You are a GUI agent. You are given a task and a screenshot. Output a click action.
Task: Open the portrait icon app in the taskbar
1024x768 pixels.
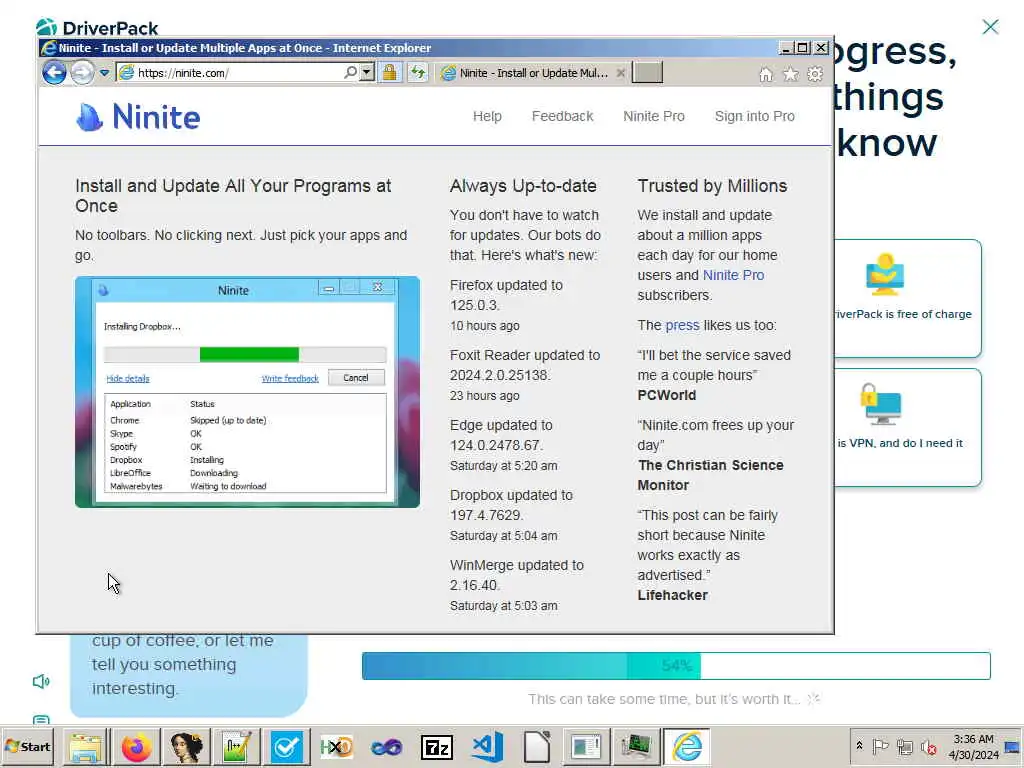(x=186, y=746)
